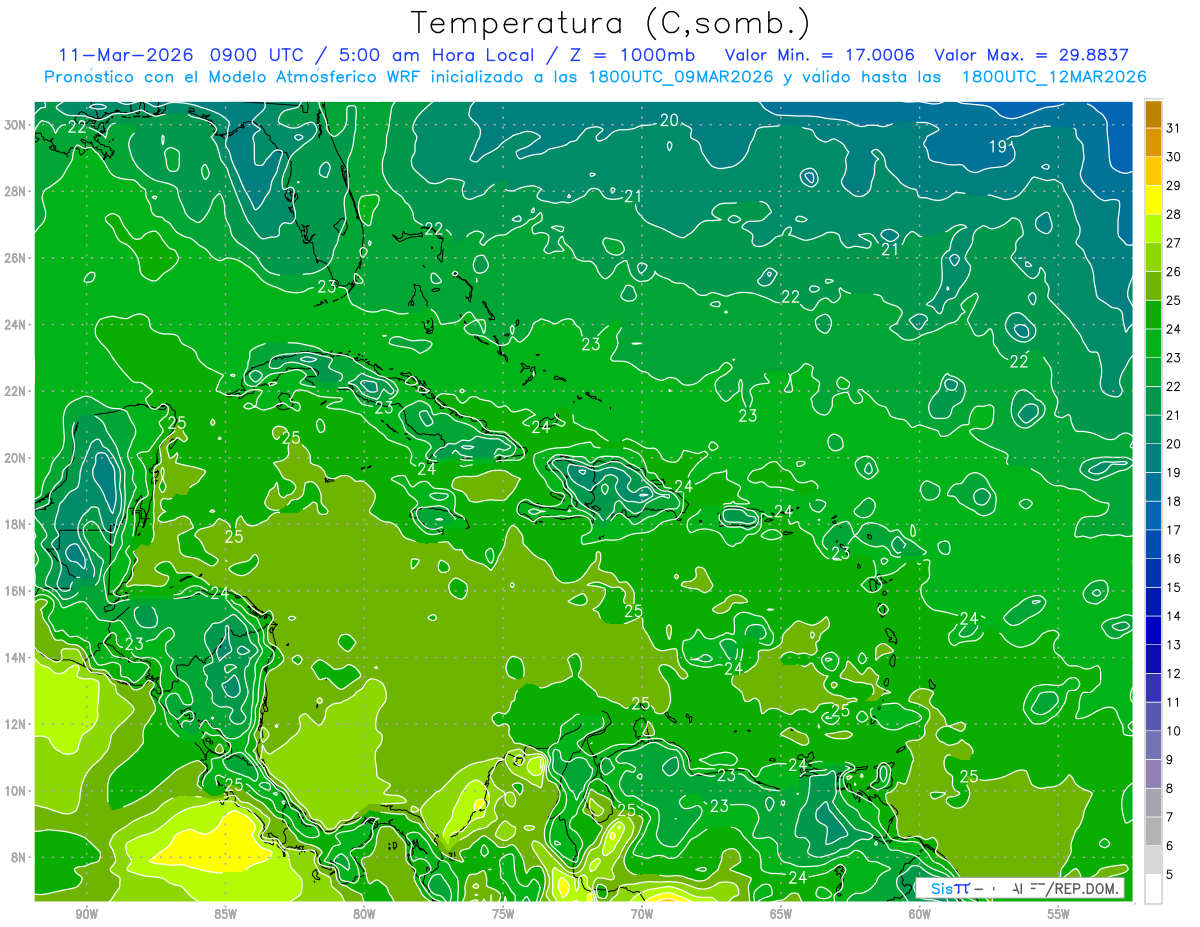1200x927 pixels.
Task: Click '1800UTC_12MAR2026' valid-until time
Action: 1053,77
